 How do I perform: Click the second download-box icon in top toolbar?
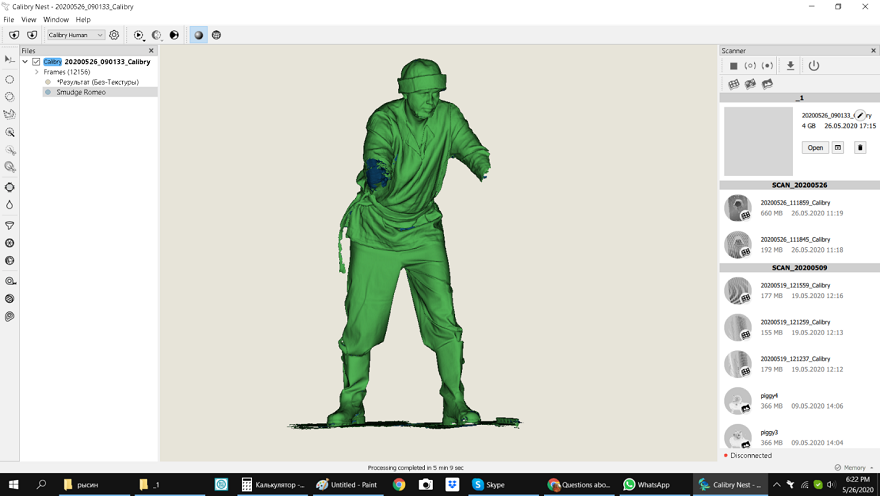point(32,35)
